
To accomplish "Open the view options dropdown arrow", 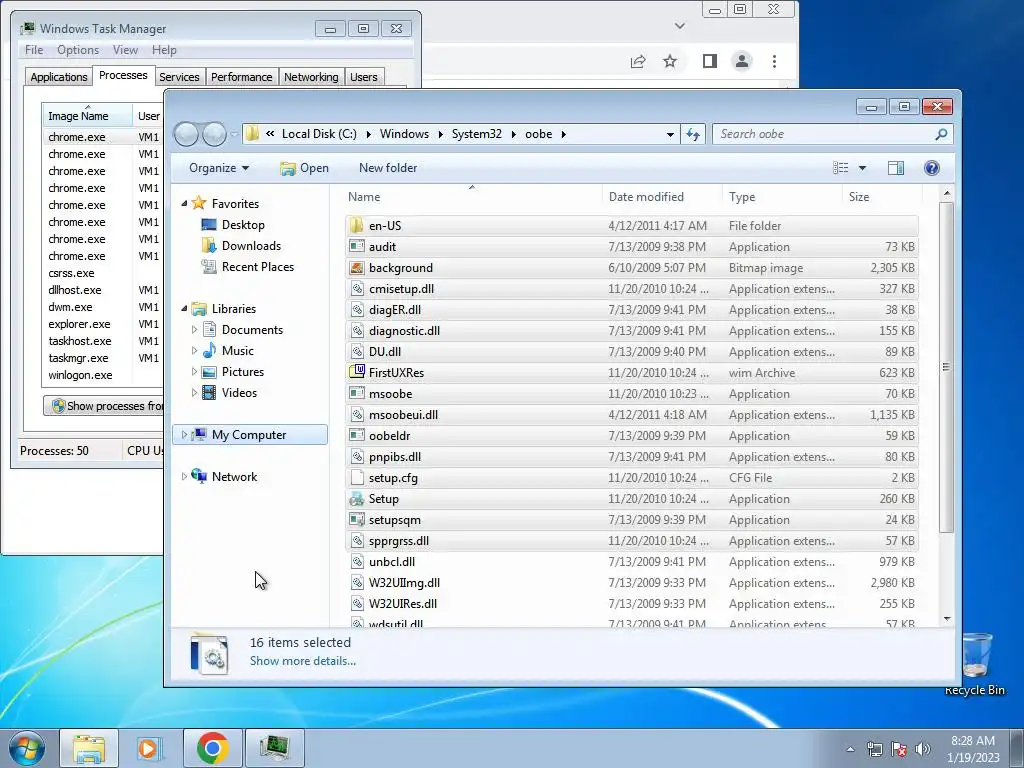I will [862, 168].
